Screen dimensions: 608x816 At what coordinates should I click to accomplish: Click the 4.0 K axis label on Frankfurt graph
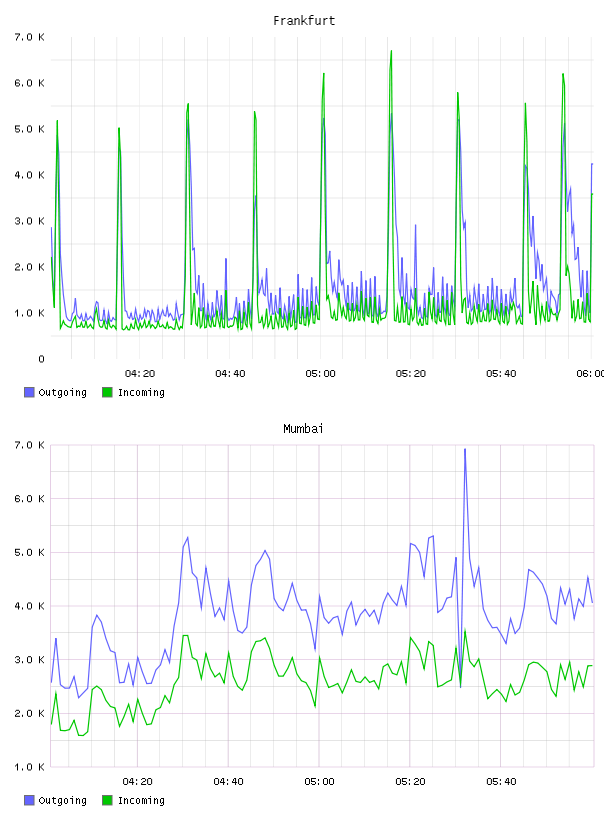(30, 175)
